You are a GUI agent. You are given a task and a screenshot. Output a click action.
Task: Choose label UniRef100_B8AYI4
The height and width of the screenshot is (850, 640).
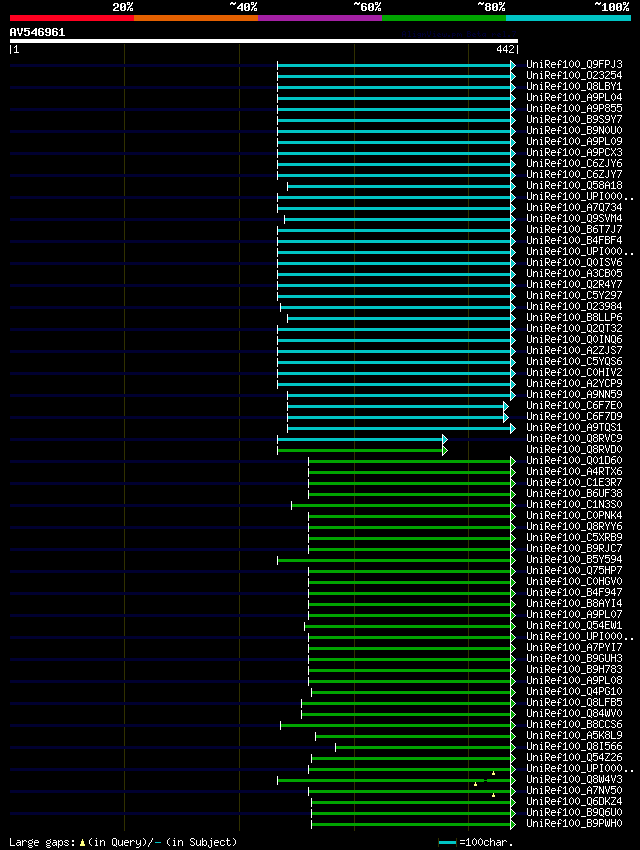[574, 603]
